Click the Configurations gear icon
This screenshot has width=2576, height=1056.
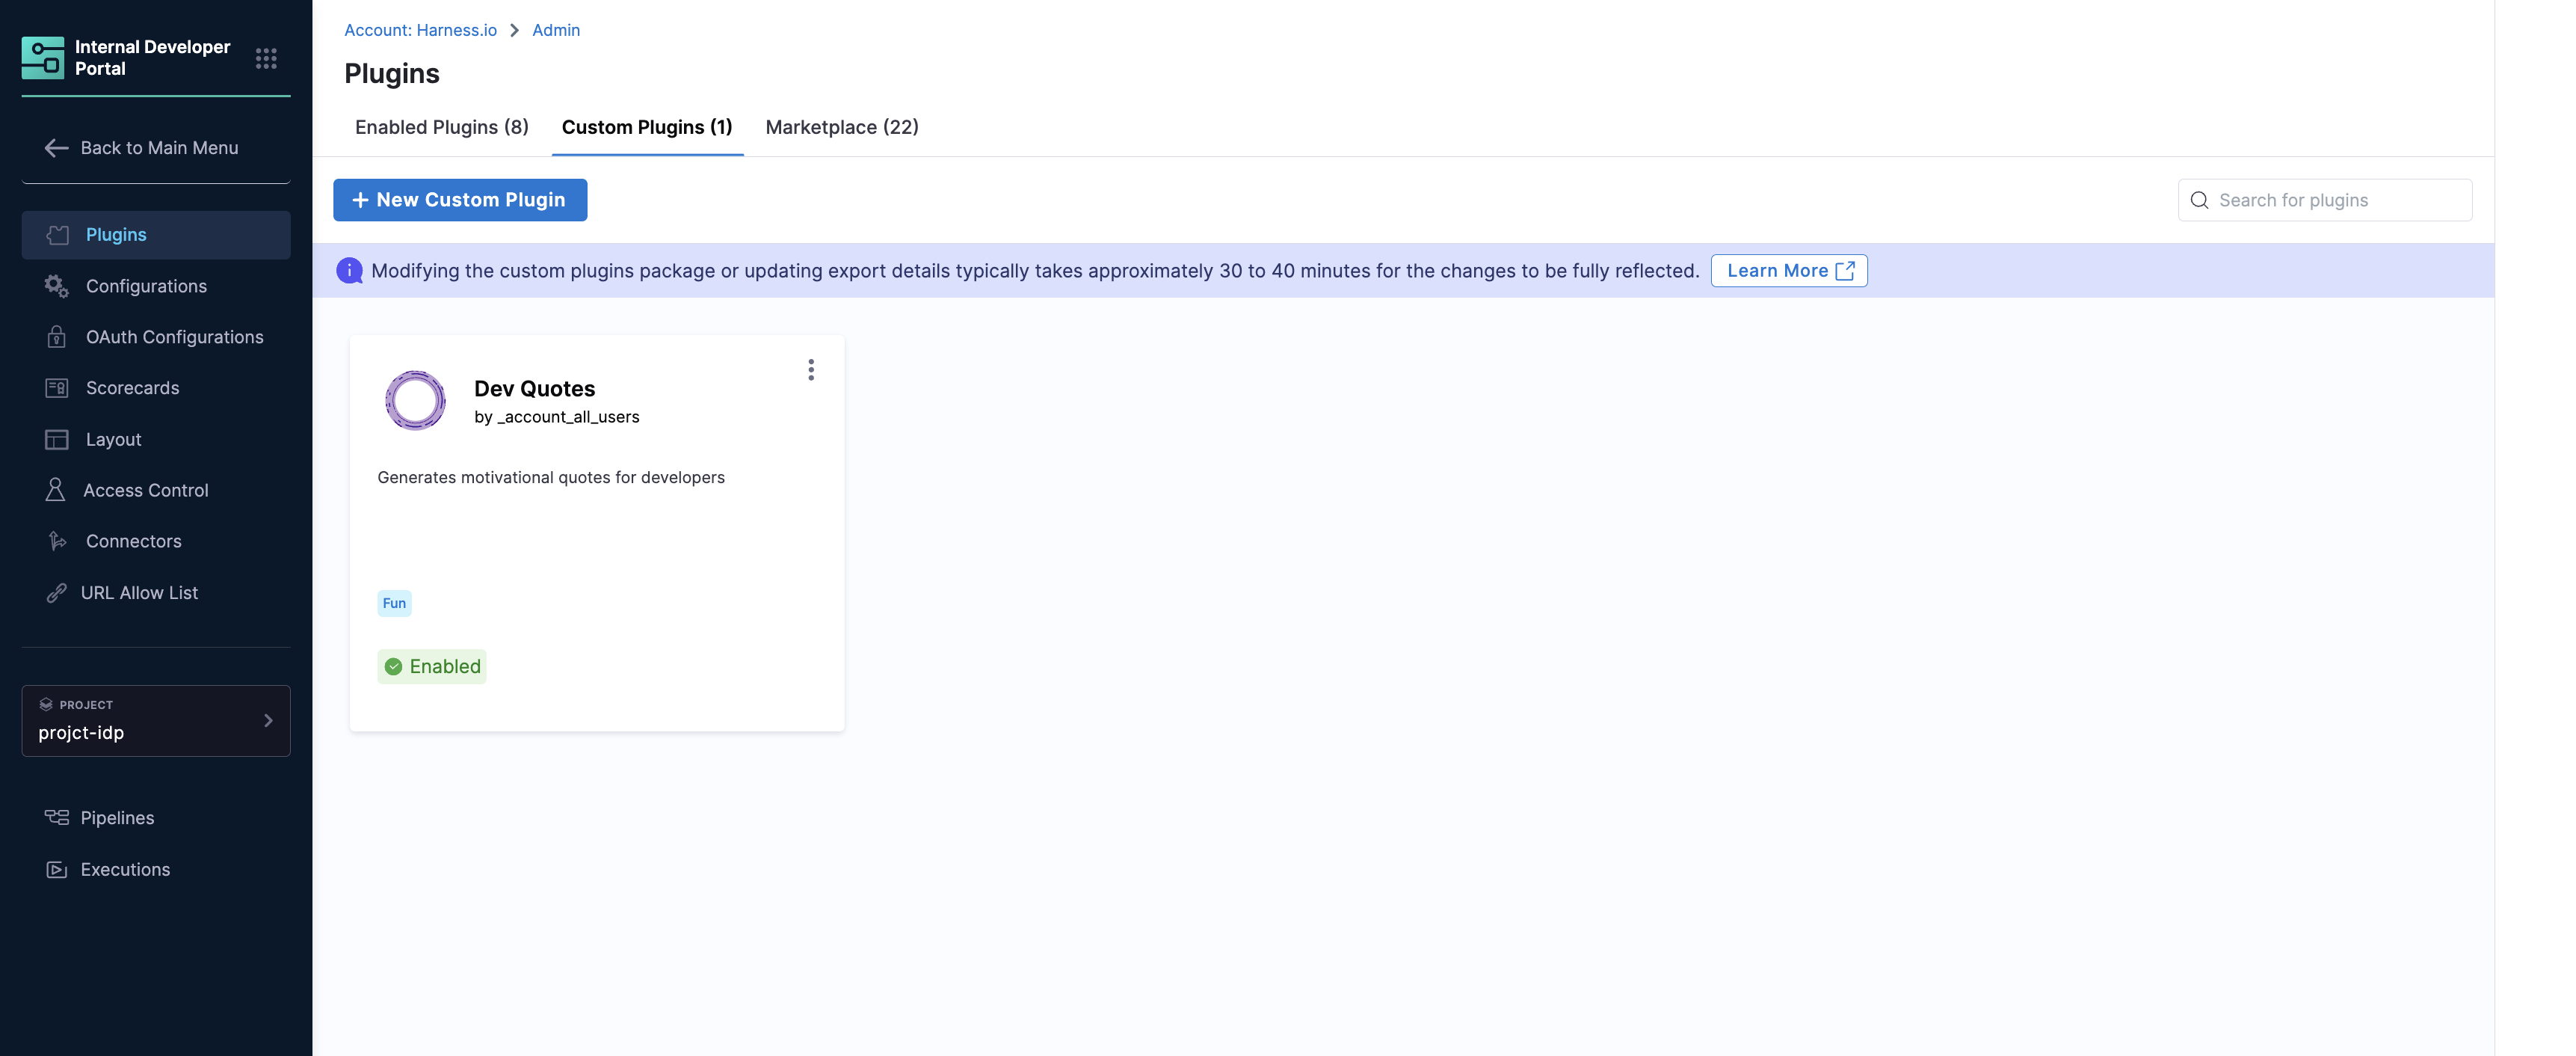pos(56,286)
